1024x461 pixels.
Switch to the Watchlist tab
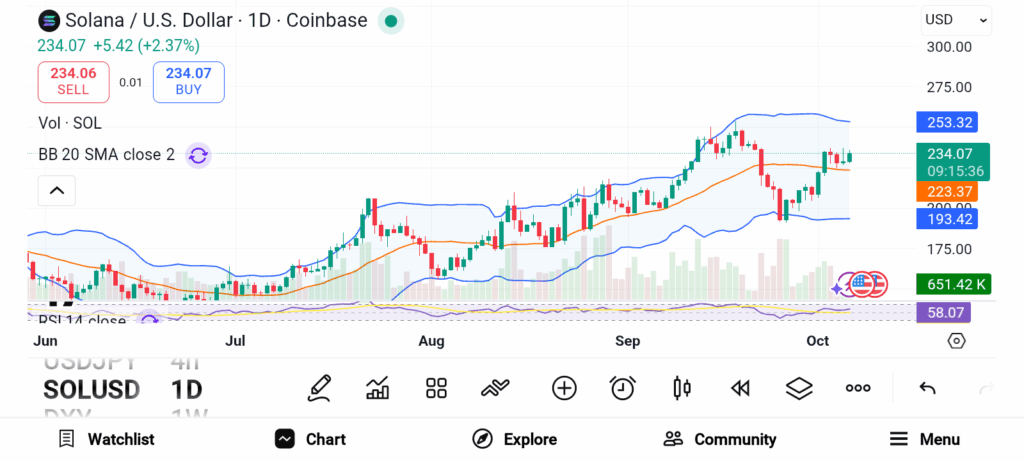coord(106,439)
